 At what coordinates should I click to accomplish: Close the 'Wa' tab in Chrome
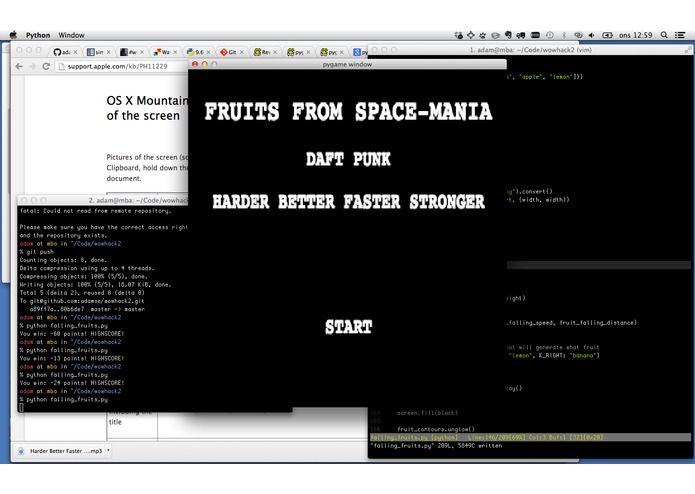click(x=175, y=52)
